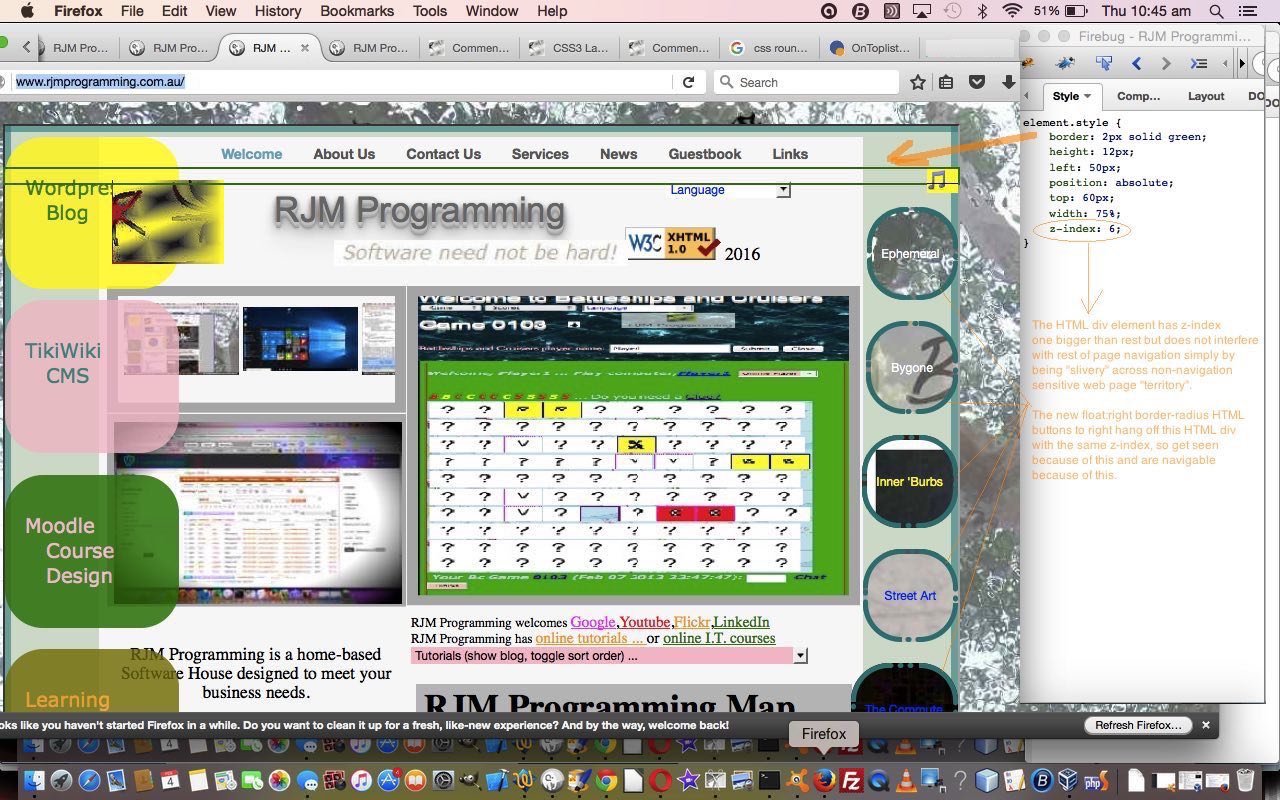The width and height of the screenshot is (1280, 800).
Task: Open Firefox downloads arrow icon
Action: pos(1008,82)
